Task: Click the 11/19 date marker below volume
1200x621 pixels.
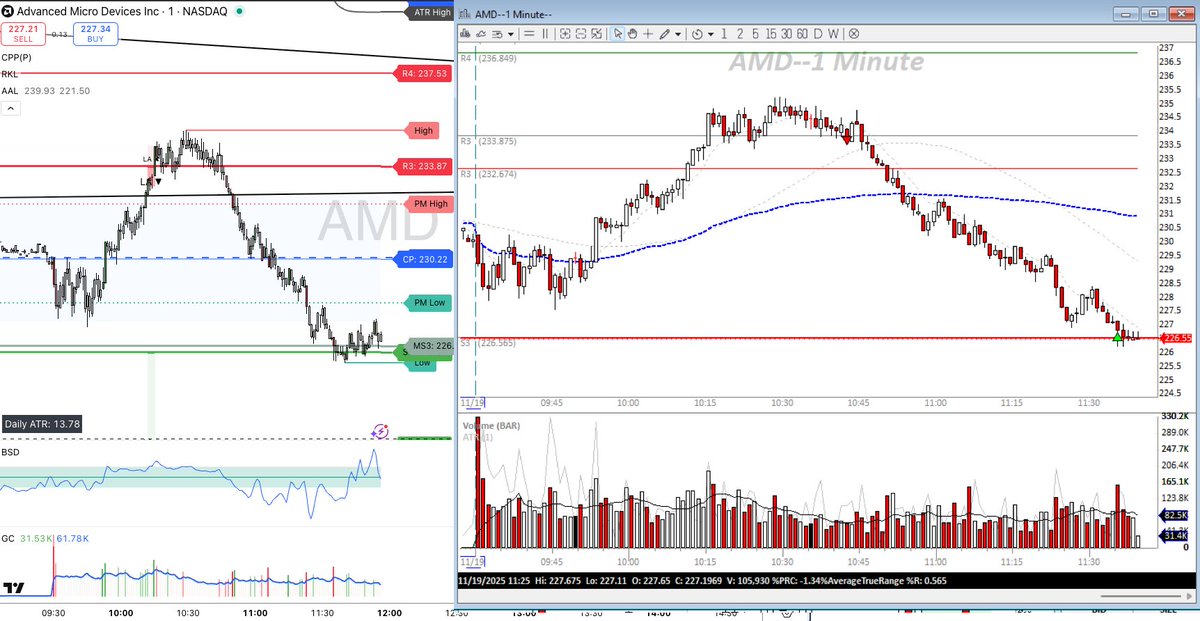Action: click(472, 560)
